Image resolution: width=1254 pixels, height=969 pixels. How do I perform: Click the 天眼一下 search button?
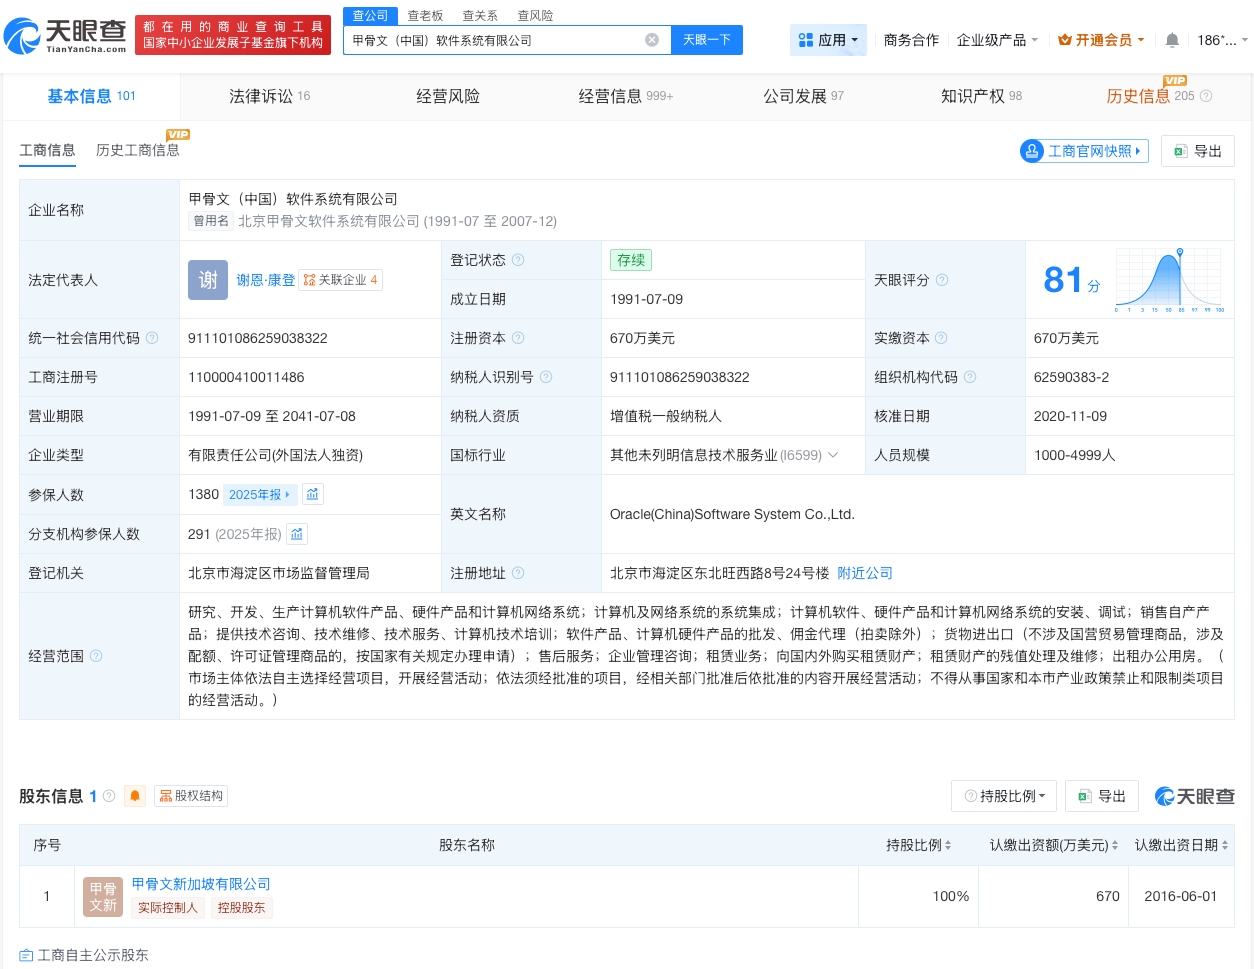click(x=707, y=40)
